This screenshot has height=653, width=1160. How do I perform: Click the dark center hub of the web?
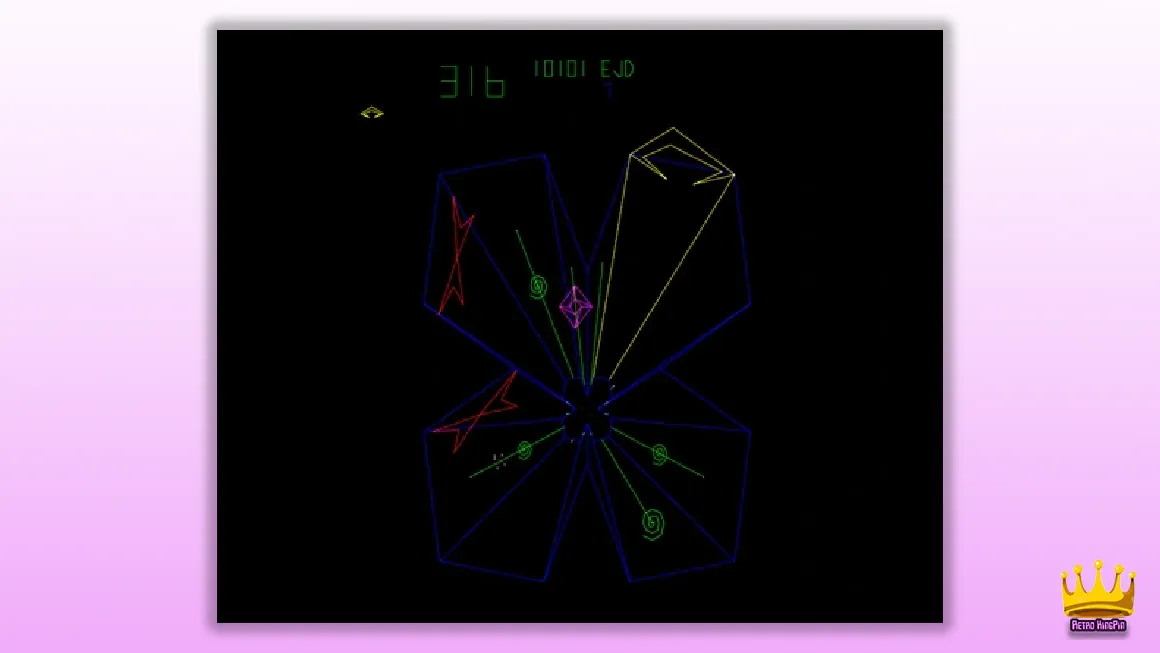tap(587, 408)
